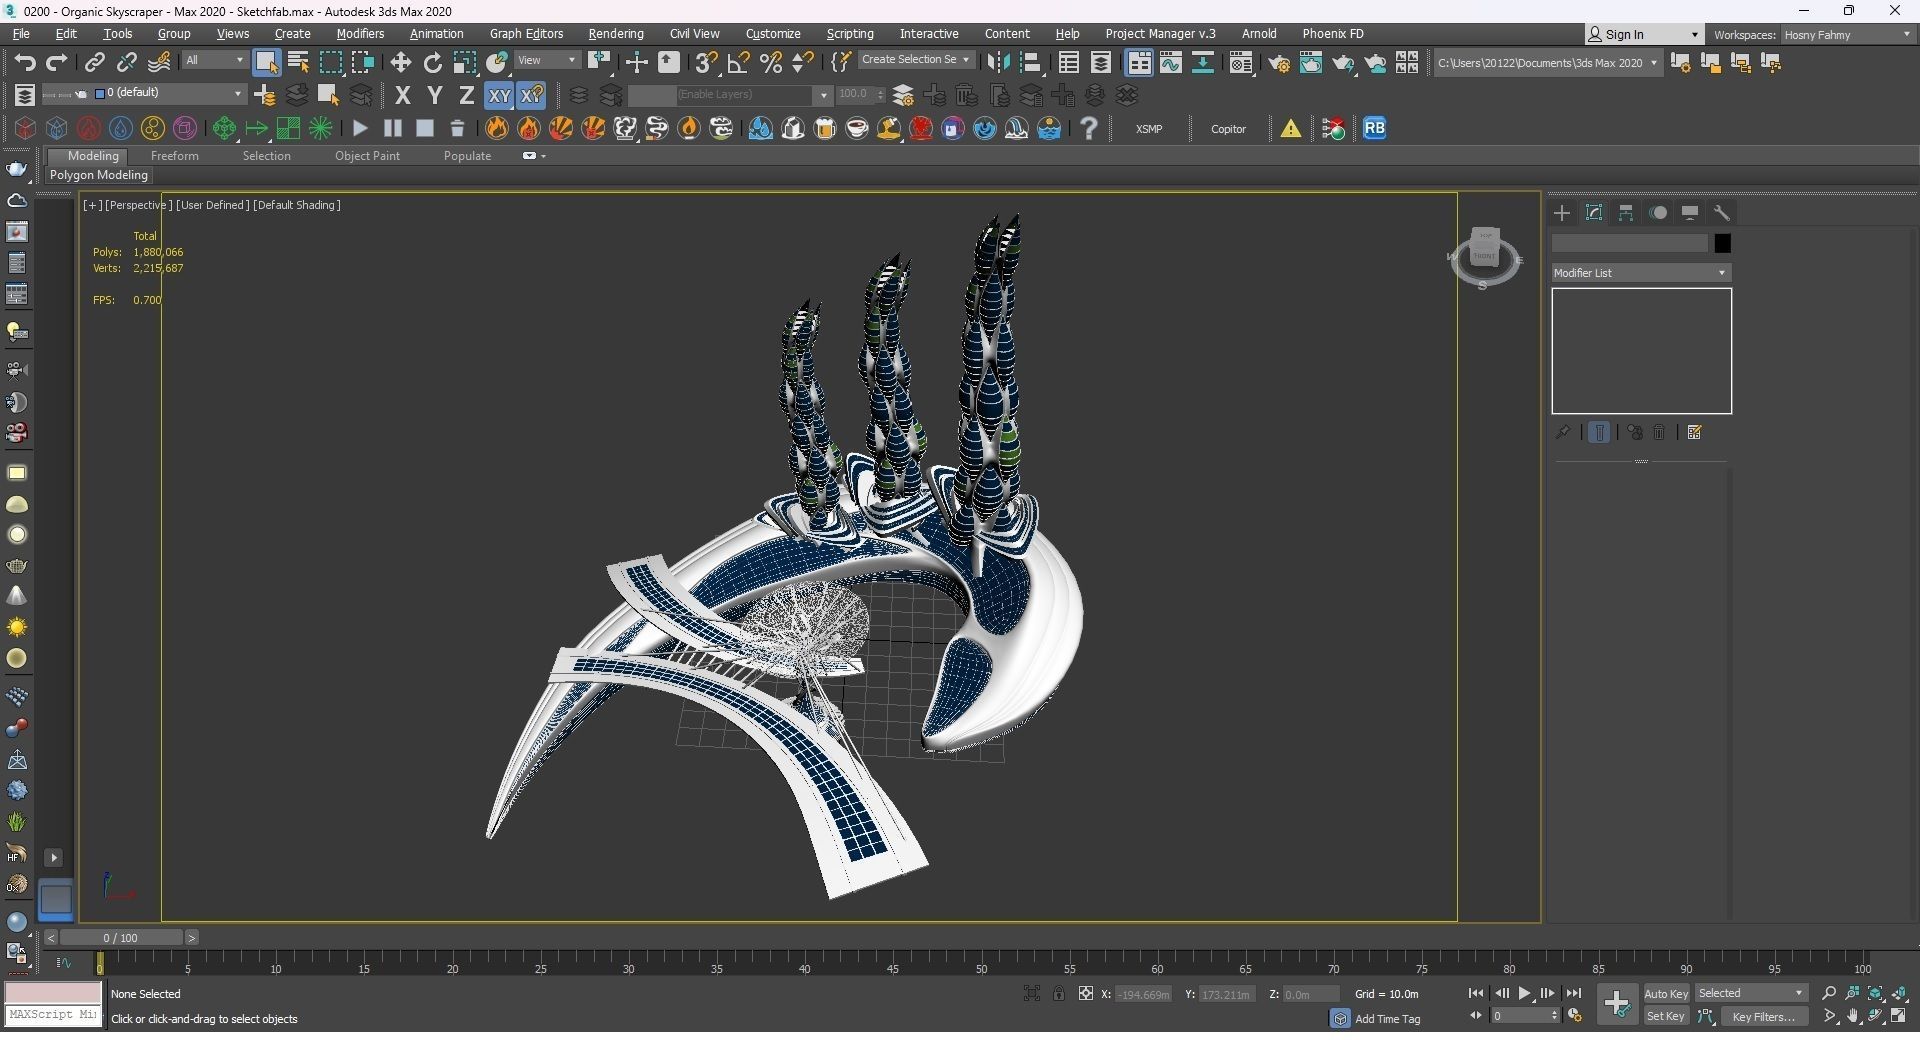Toggle Show End Result button
The height and width of the screenshot is (1040, 1920).
coord(1599,432)
